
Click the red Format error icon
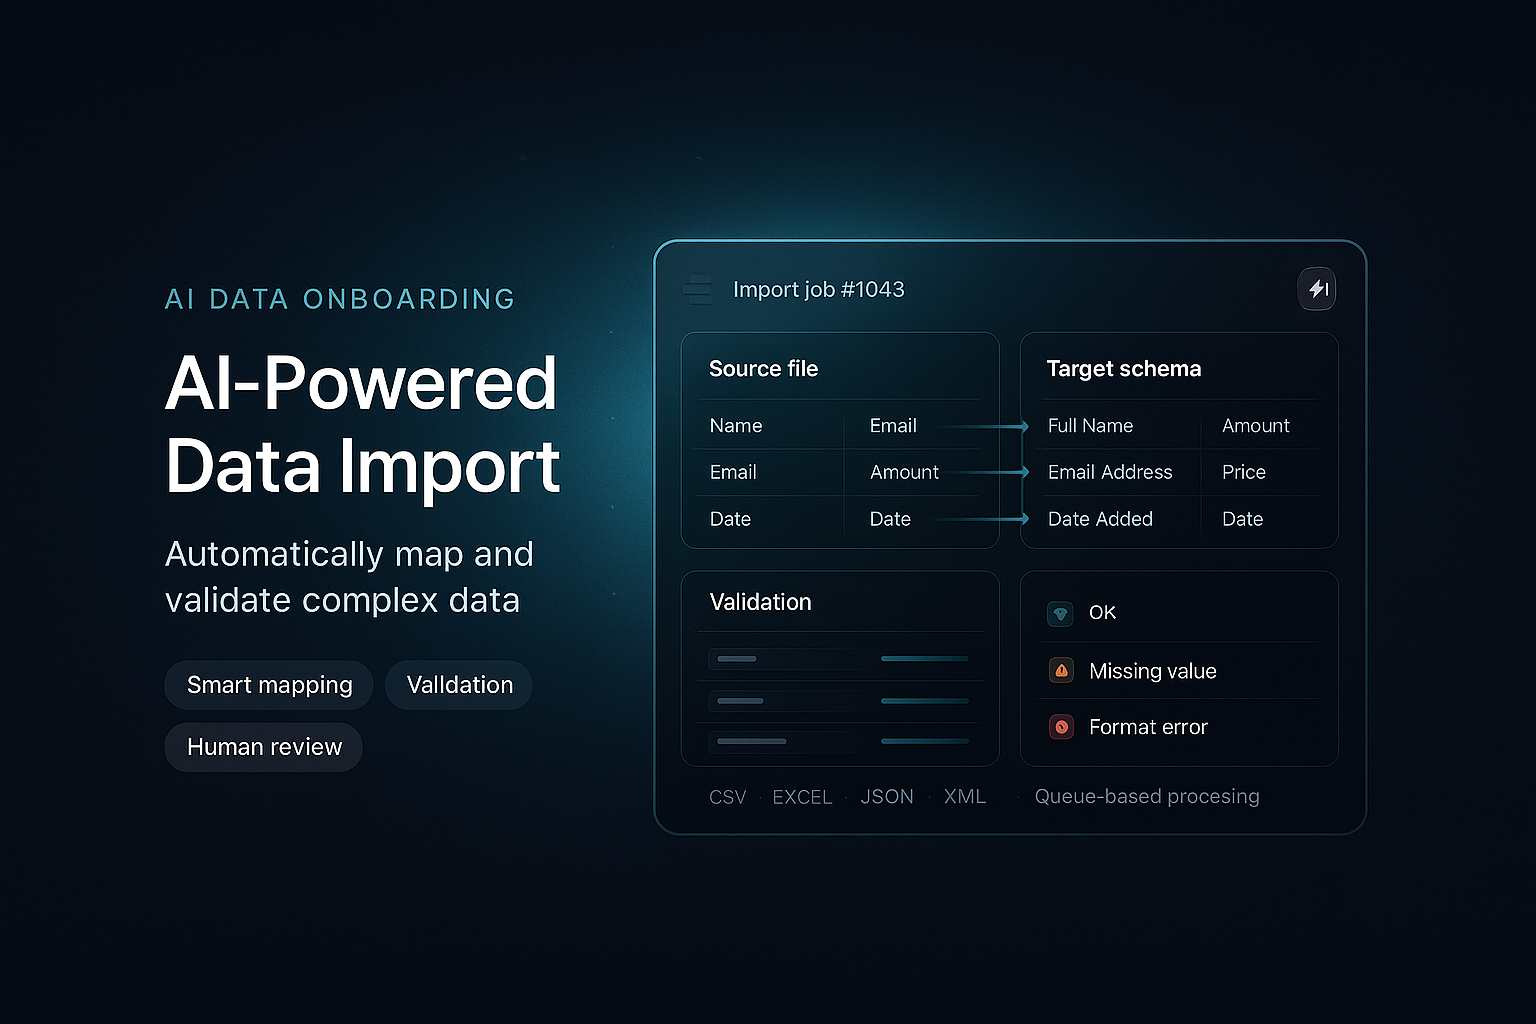coord(1060,727)
